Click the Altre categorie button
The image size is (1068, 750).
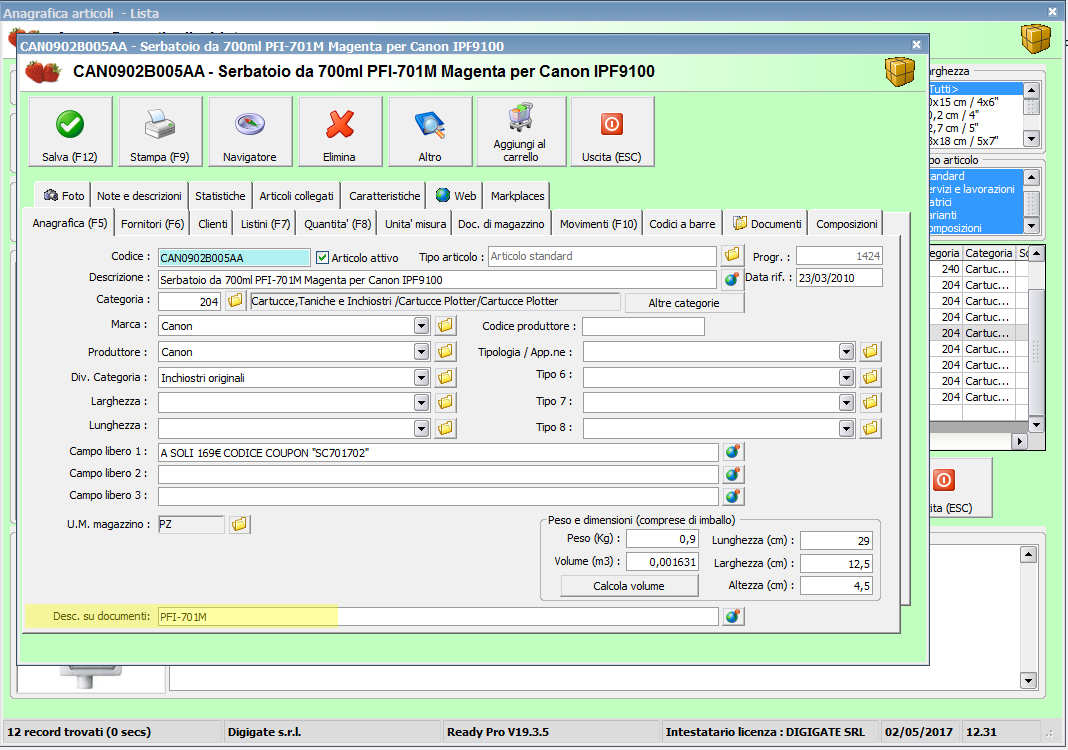pyautogui.click(x=684, y=303)
